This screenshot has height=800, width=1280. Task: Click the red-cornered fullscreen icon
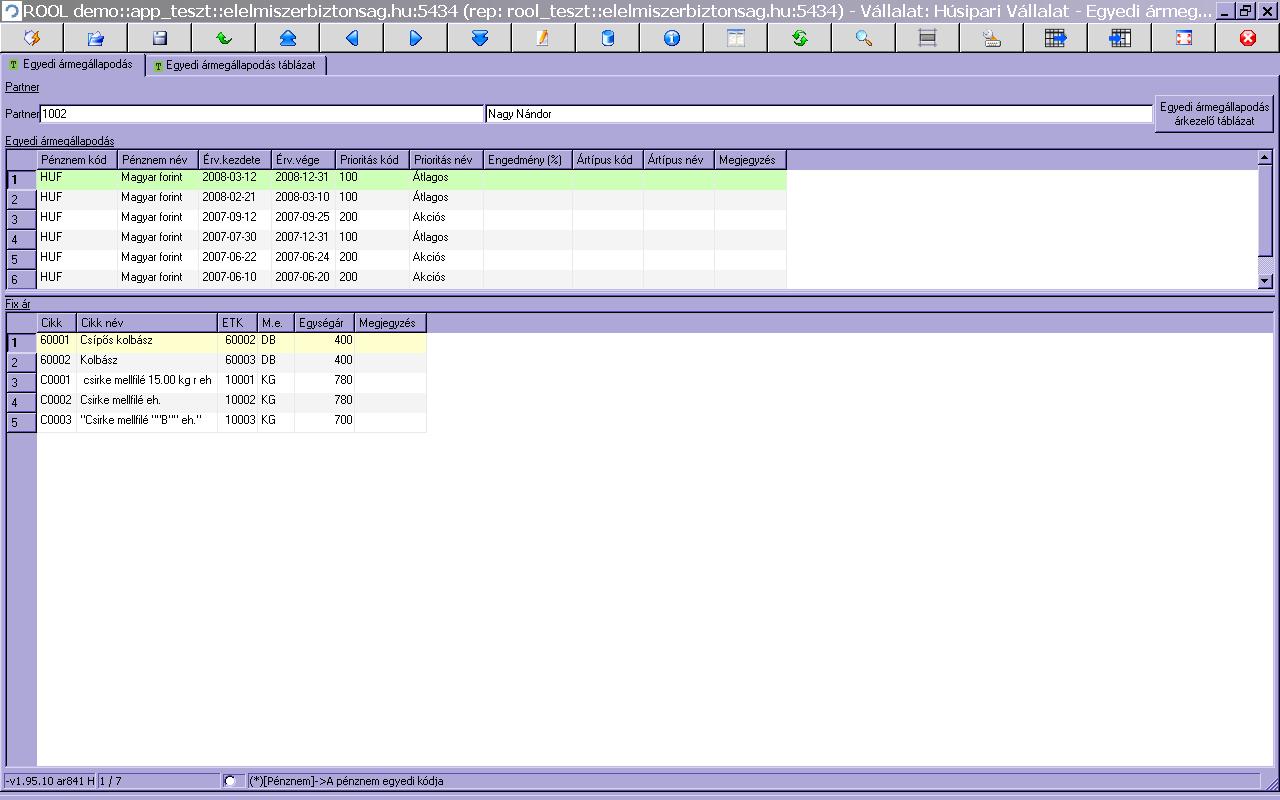click(x=1184, y=38)
